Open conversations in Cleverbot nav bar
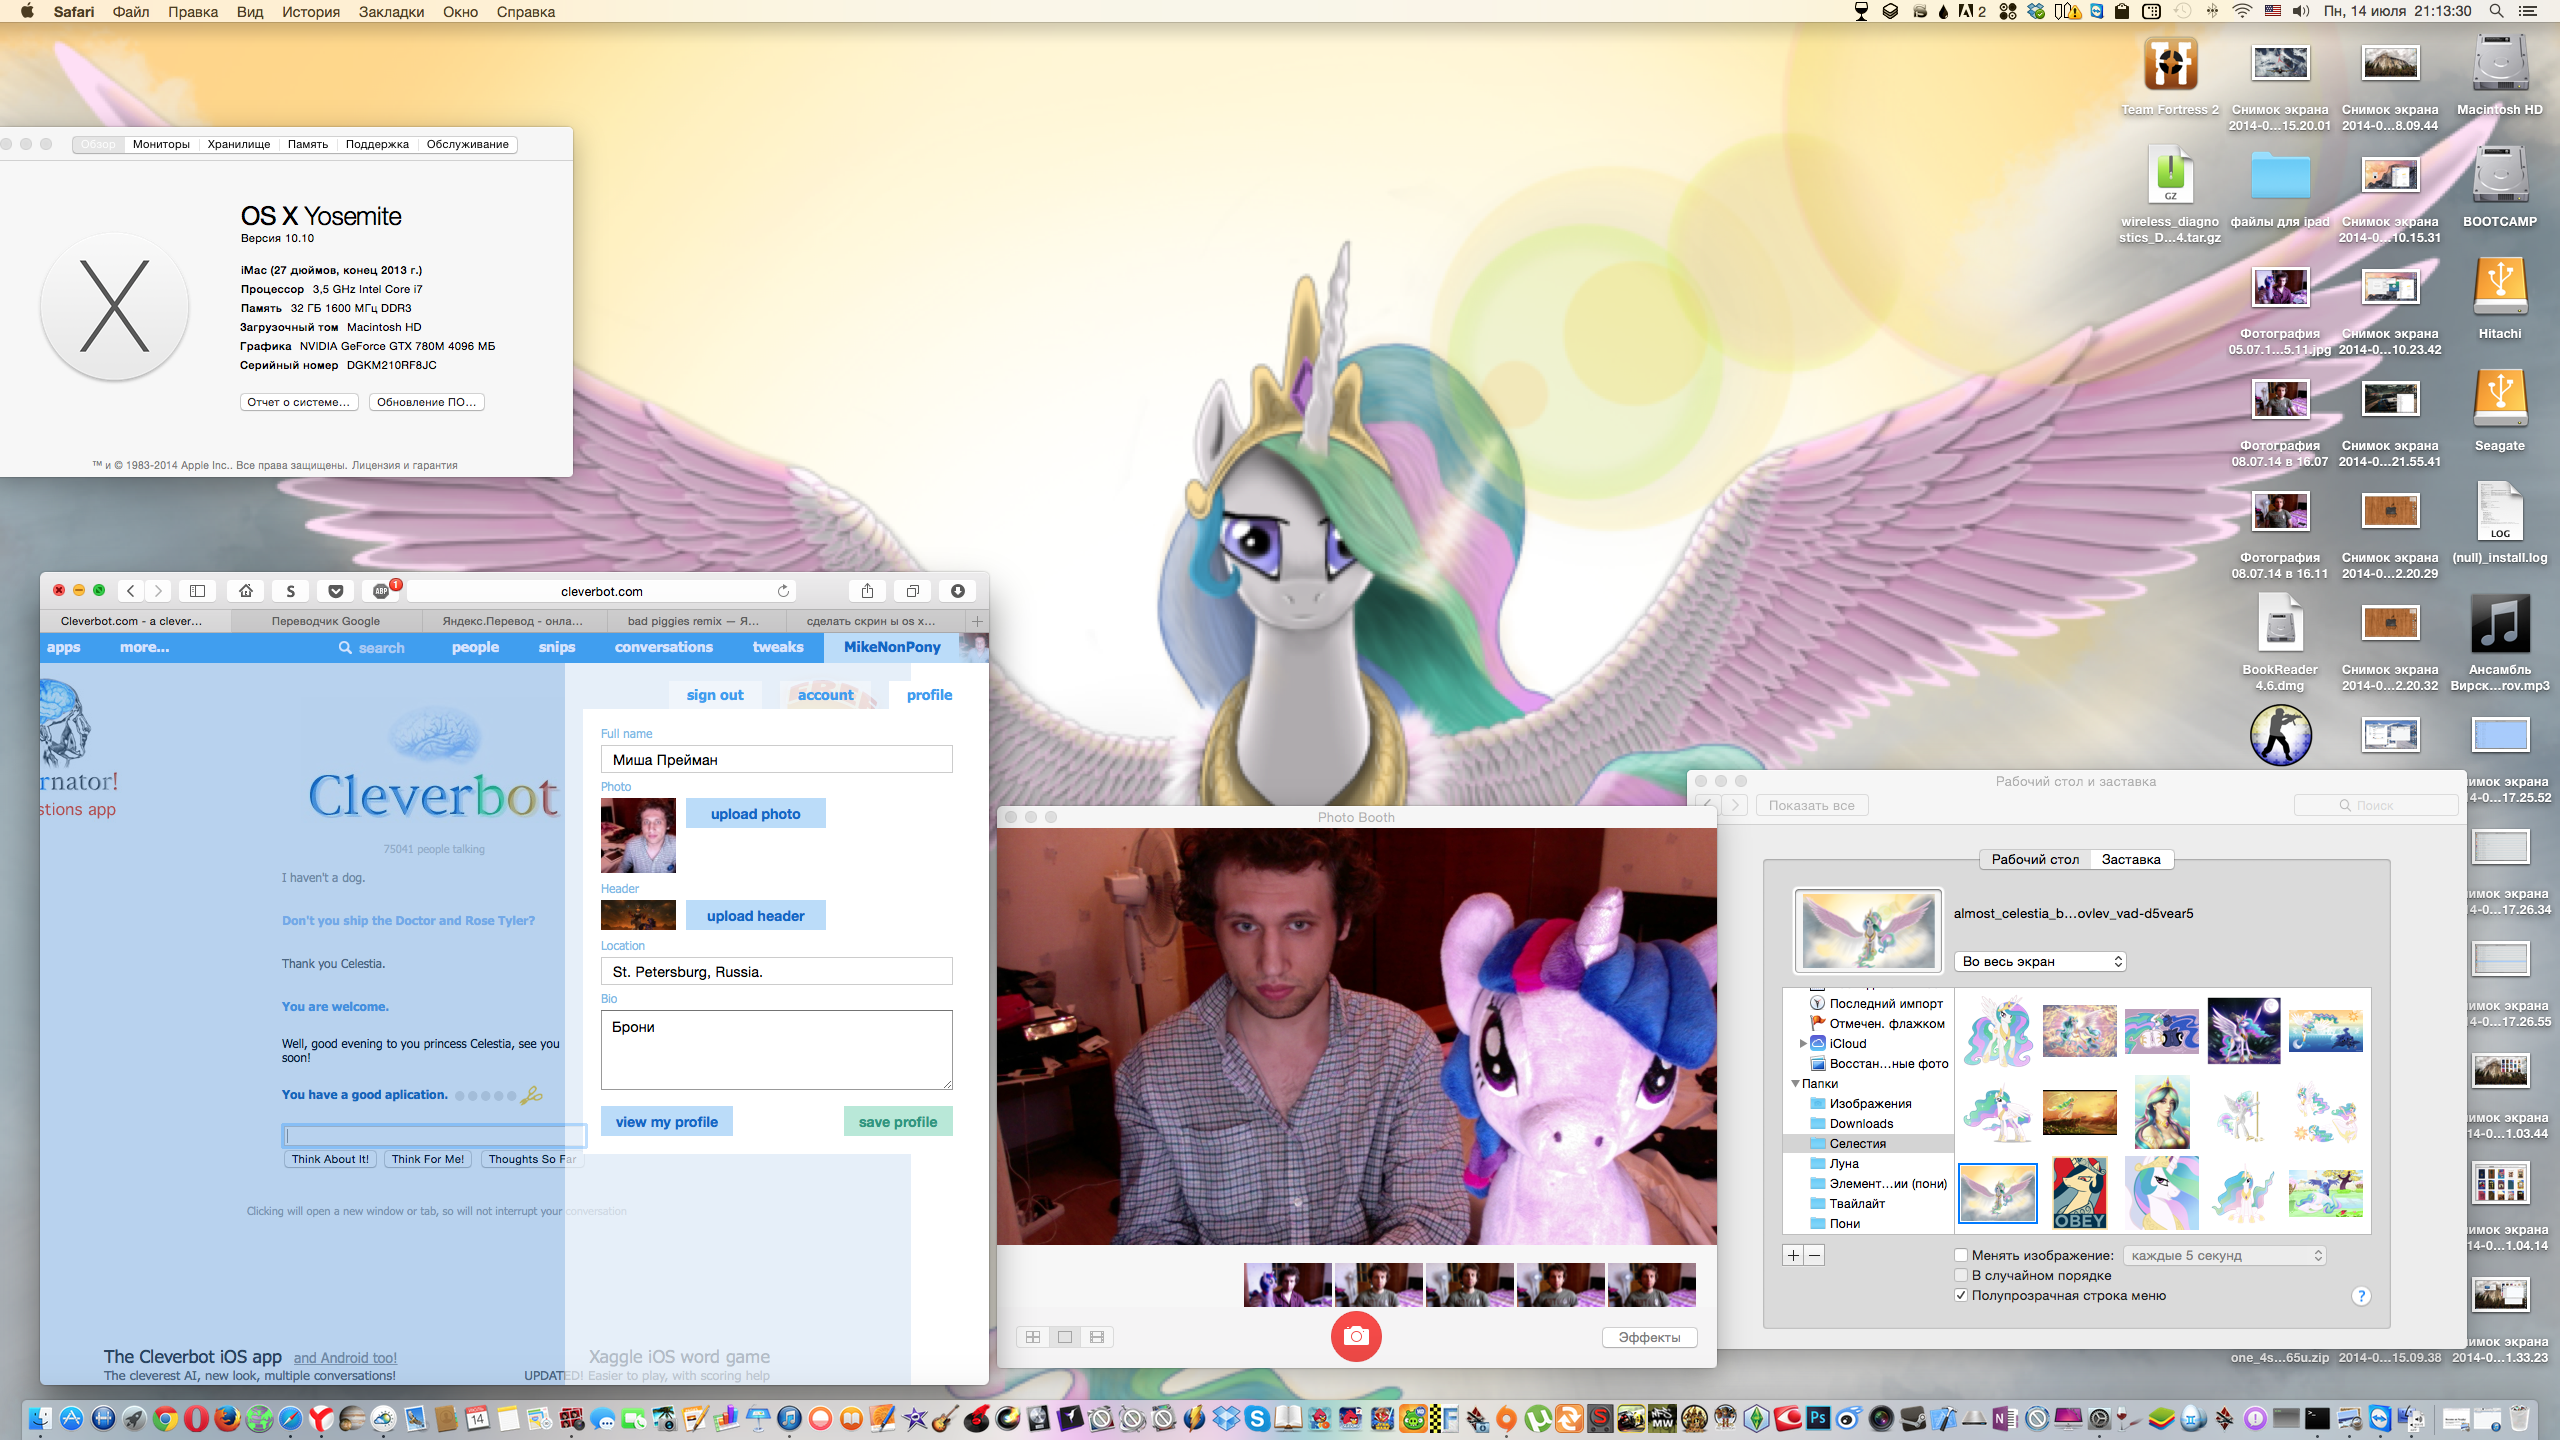Image resolution: width=2560 pixels, height=1440 pixels. point(664,647)
